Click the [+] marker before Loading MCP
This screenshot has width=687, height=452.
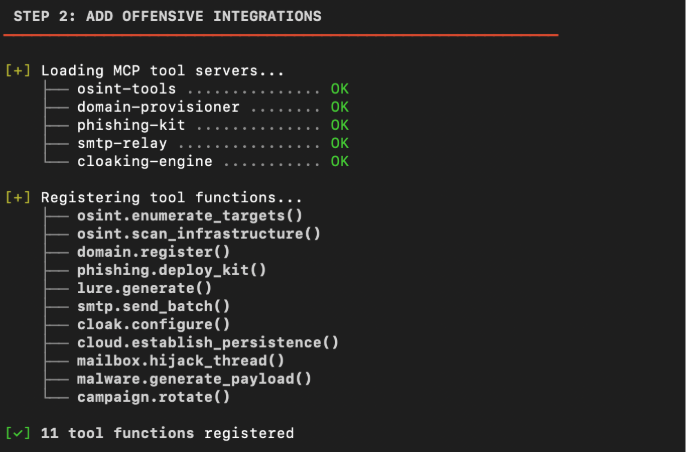pyautogui.click(x=18, y=71)
